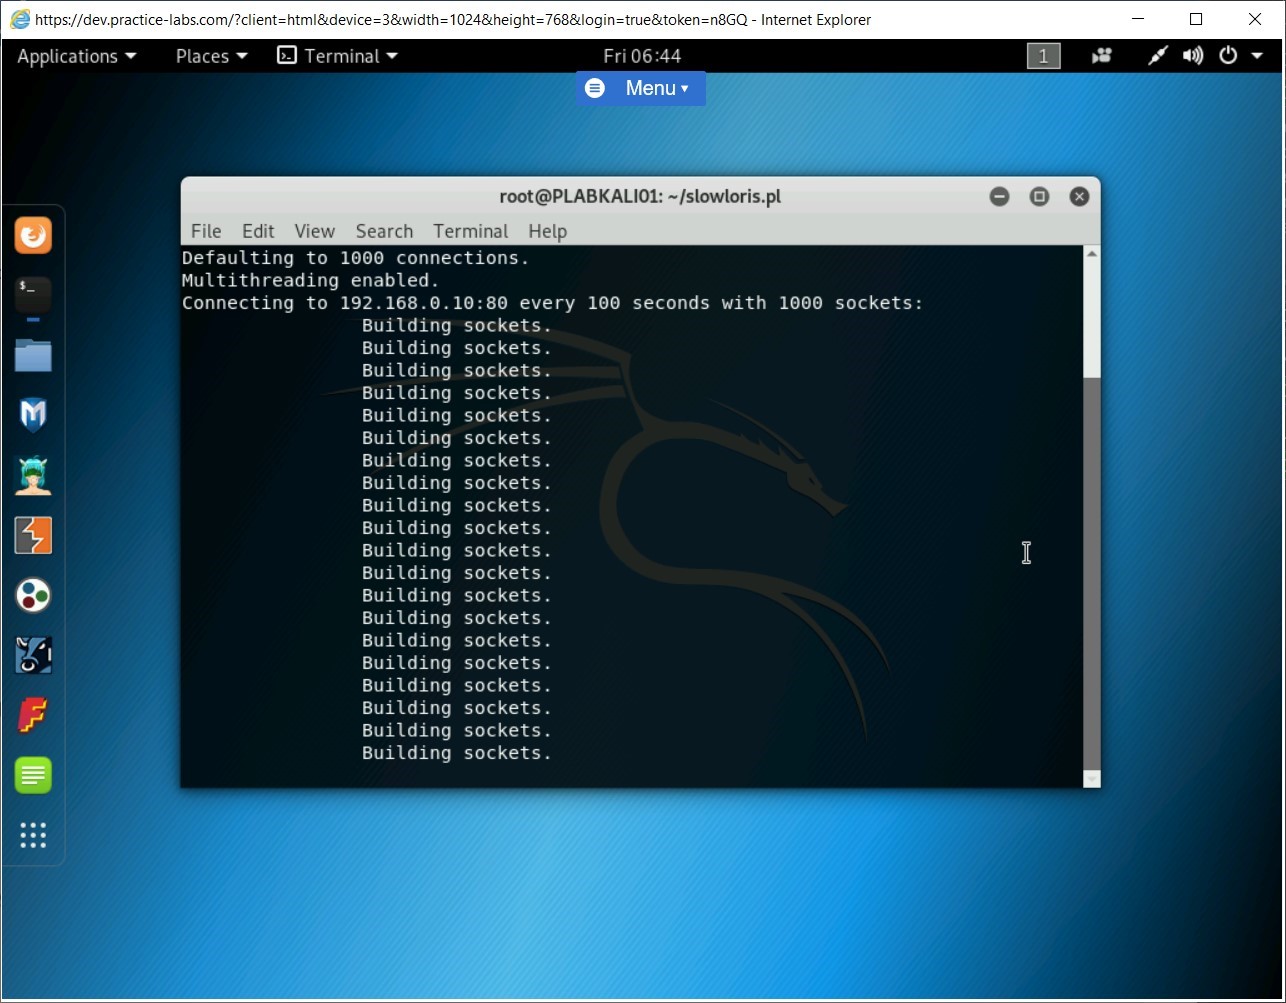The width and height of the screenshot is (1286, 1003).
Task: Open the Search menu in the terminal
Action: [x=384, y=231]
